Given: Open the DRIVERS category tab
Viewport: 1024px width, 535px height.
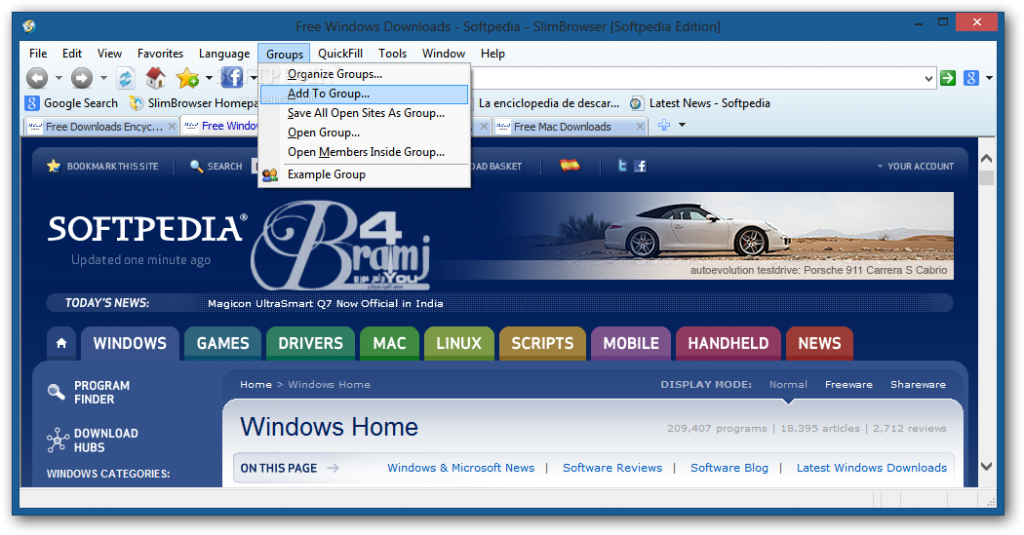Looking at the screenshot, I should [310, 343].
